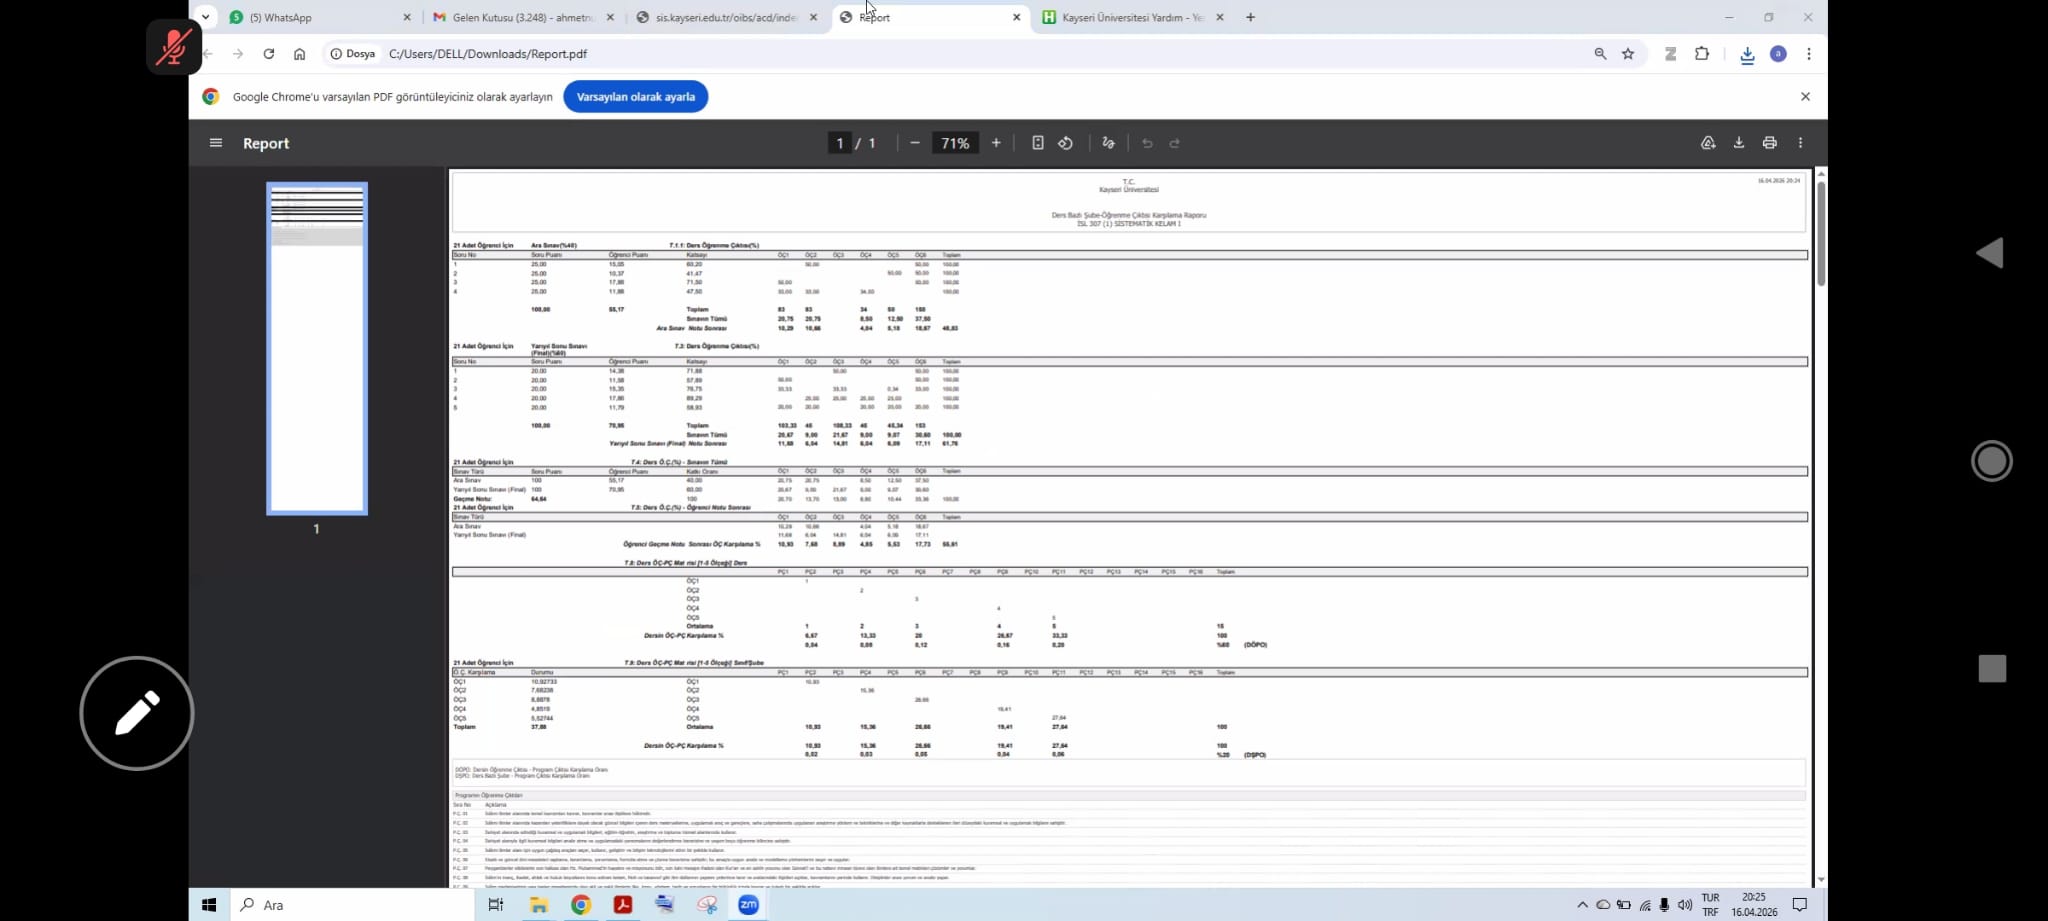Print the Report PDF
Image resolution: width=2048 pixels, height=921 pixels.
(x=1769, y=143)
